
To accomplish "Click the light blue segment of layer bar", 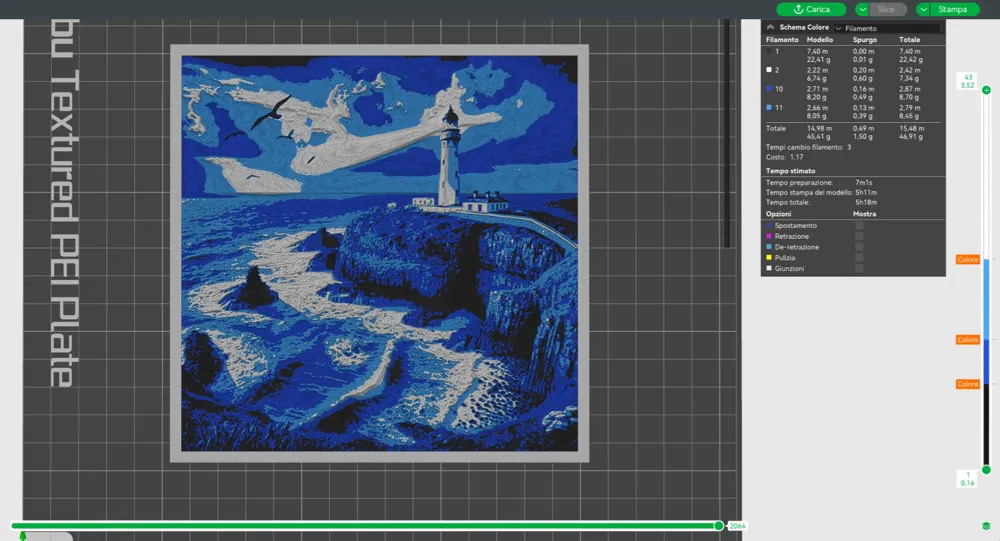I will coord(986,299).
